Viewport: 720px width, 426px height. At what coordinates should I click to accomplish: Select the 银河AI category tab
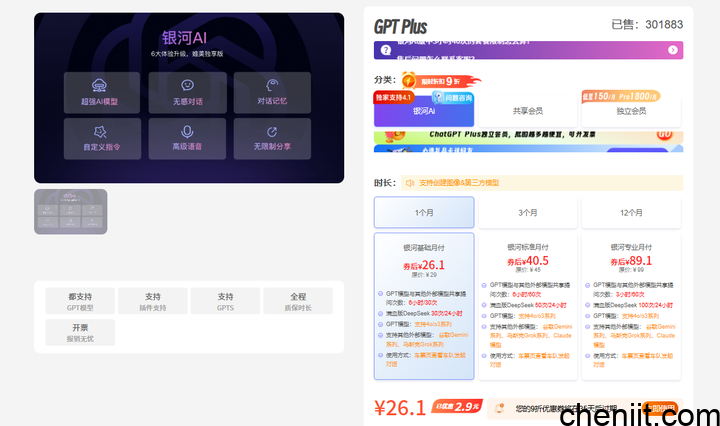coord(424,111)
